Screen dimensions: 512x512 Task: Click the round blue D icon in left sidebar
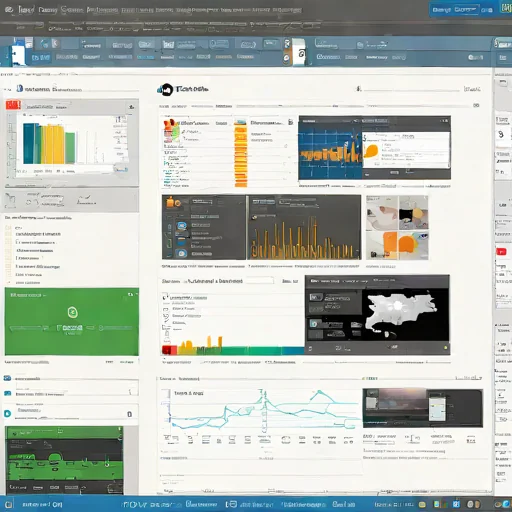pos(7,414)
